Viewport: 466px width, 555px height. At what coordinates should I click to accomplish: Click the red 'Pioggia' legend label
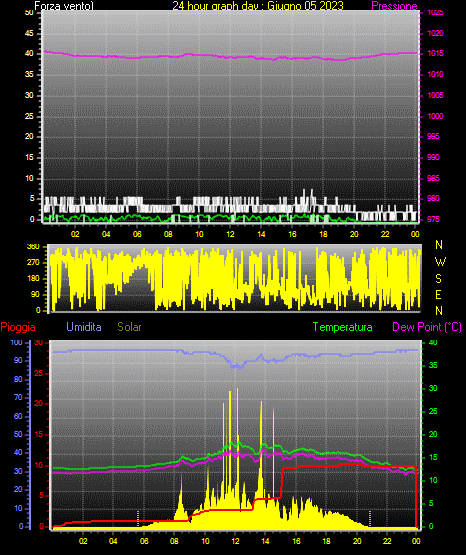coord(18,327)
